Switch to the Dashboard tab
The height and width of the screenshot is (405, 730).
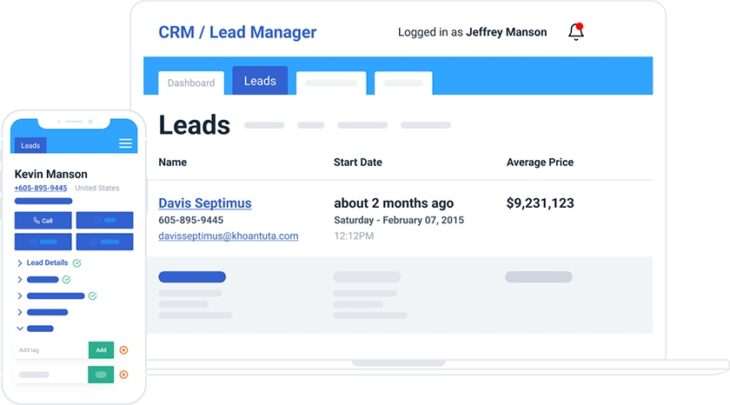[x=191, y=83]
